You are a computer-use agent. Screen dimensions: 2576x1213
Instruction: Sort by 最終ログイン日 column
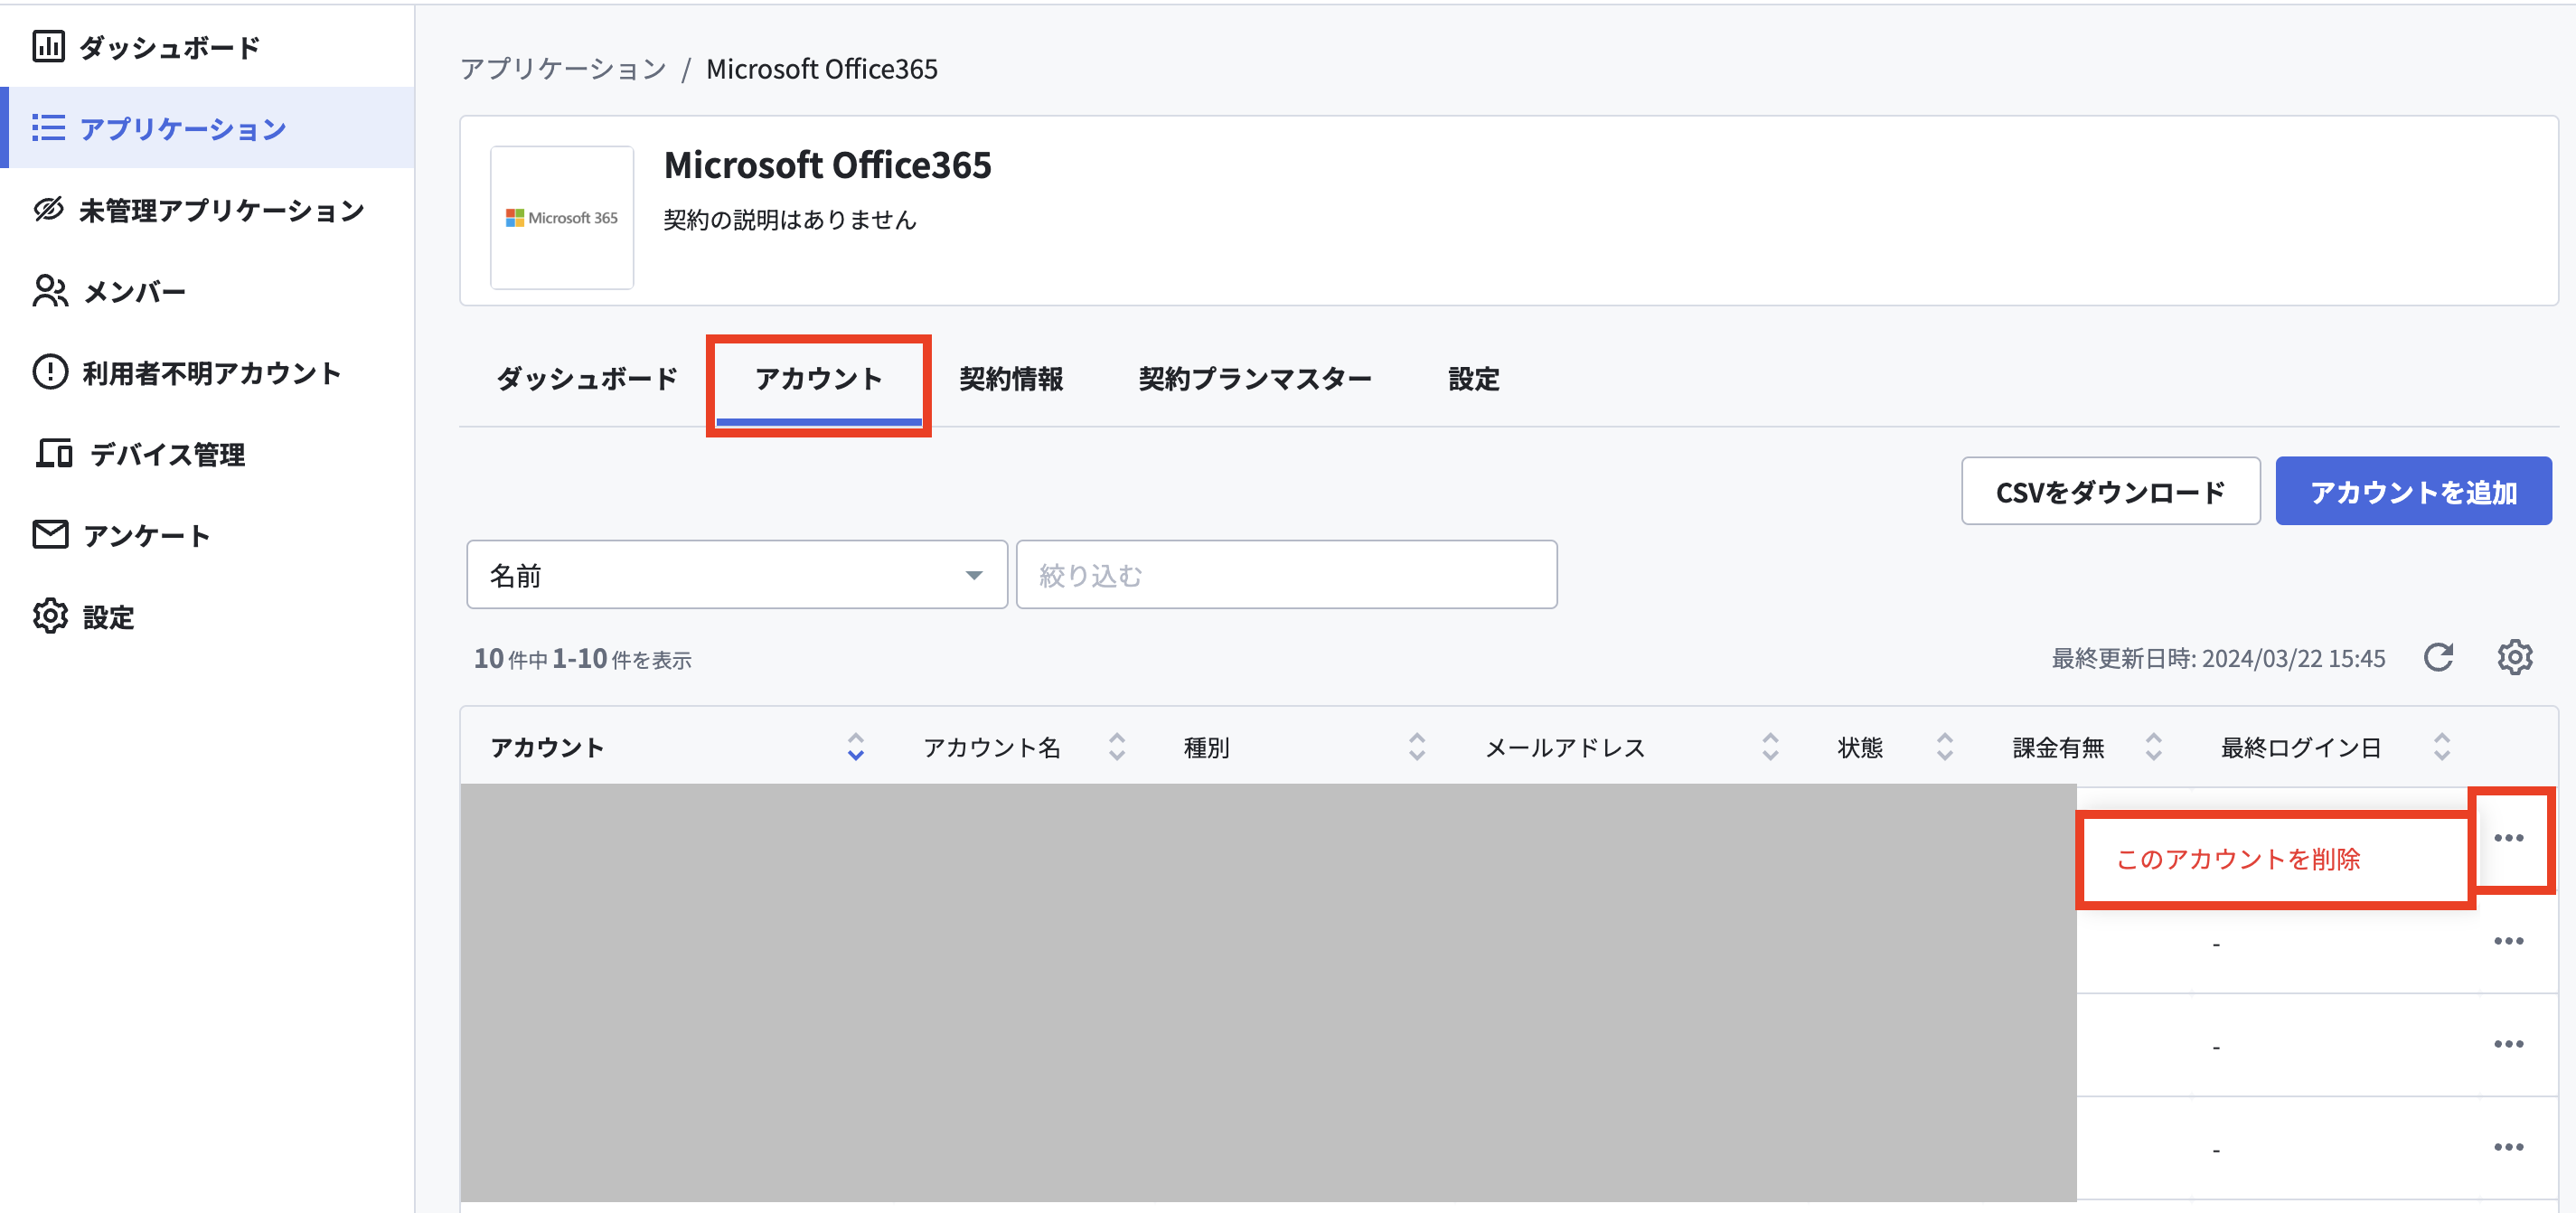tap(2442, 747)
